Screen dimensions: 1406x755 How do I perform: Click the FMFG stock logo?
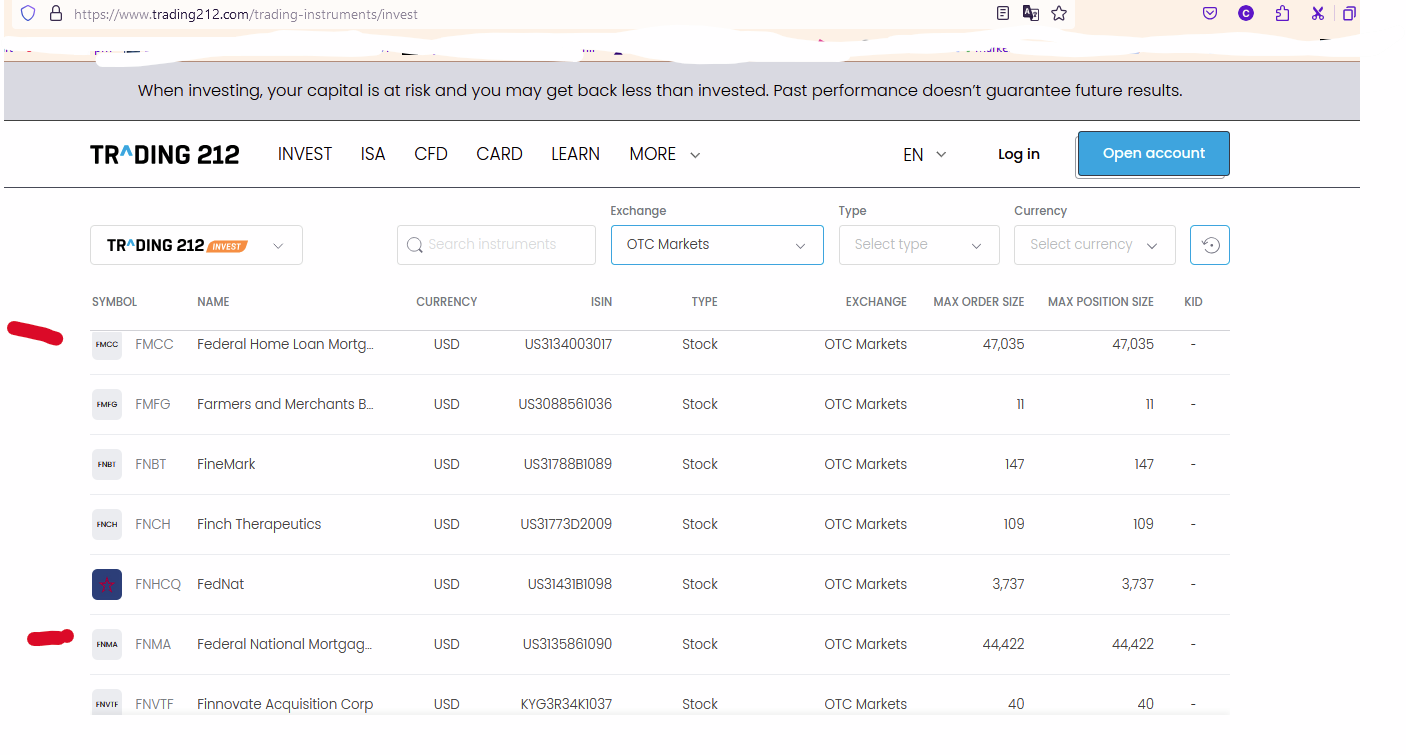[x=107, y=404]
